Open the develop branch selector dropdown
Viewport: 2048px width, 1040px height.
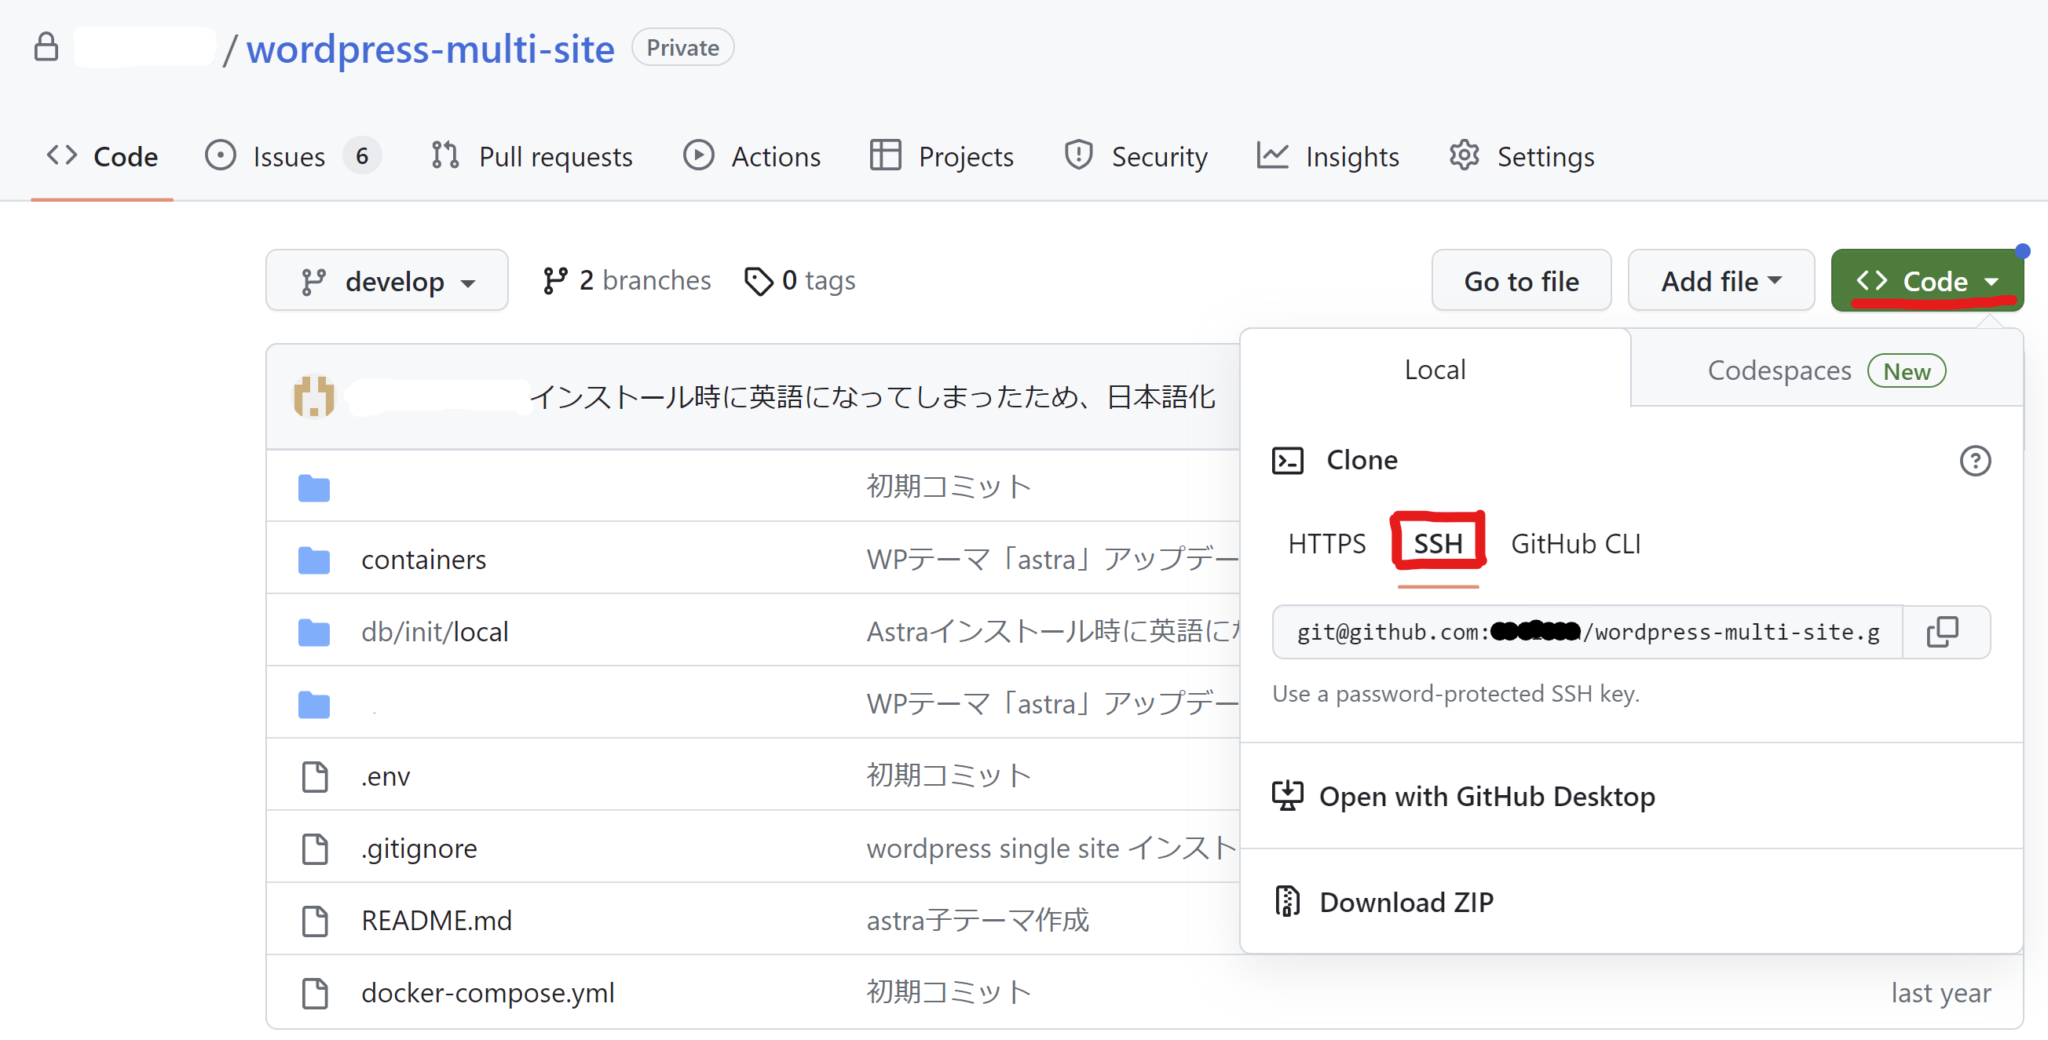click(x=387, y=280)
